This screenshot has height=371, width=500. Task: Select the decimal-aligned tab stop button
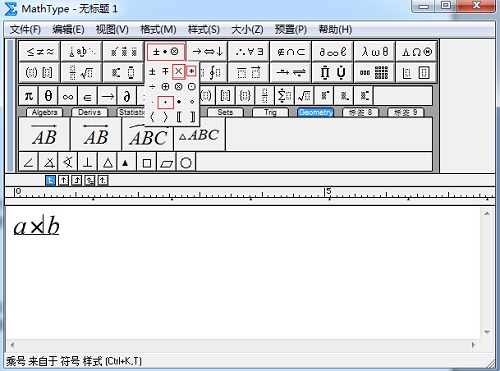coord(103,180)
